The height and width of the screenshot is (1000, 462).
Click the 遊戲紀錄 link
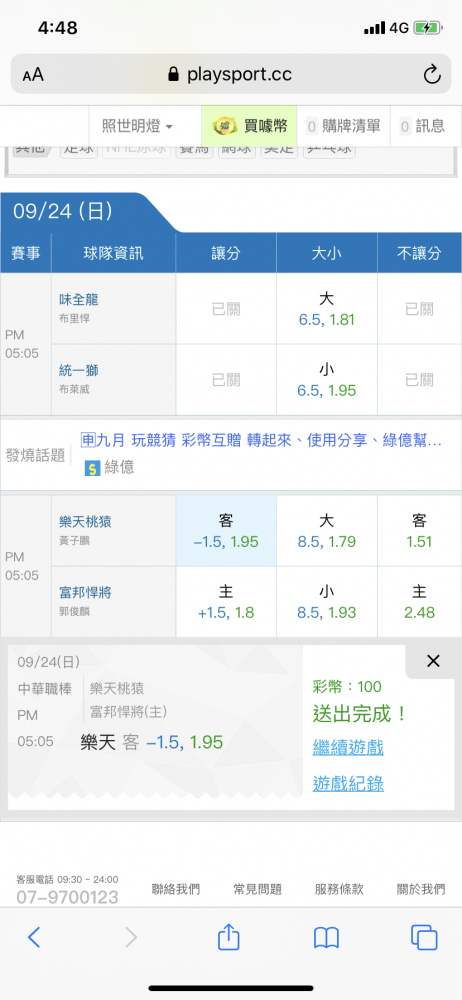(348, 783)
